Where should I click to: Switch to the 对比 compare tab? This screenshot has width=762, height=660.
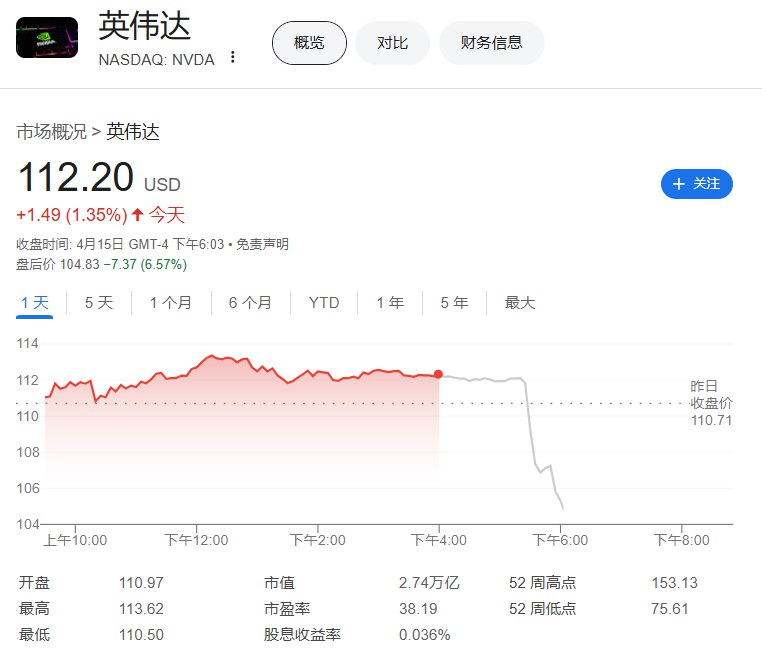coord(392,43)
